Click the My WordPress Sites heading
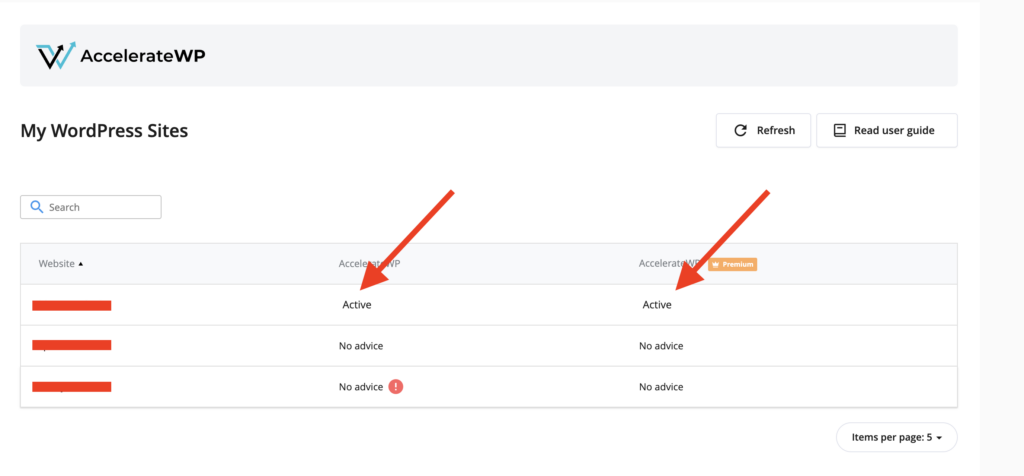1024x476 pixels. [104, 131]
